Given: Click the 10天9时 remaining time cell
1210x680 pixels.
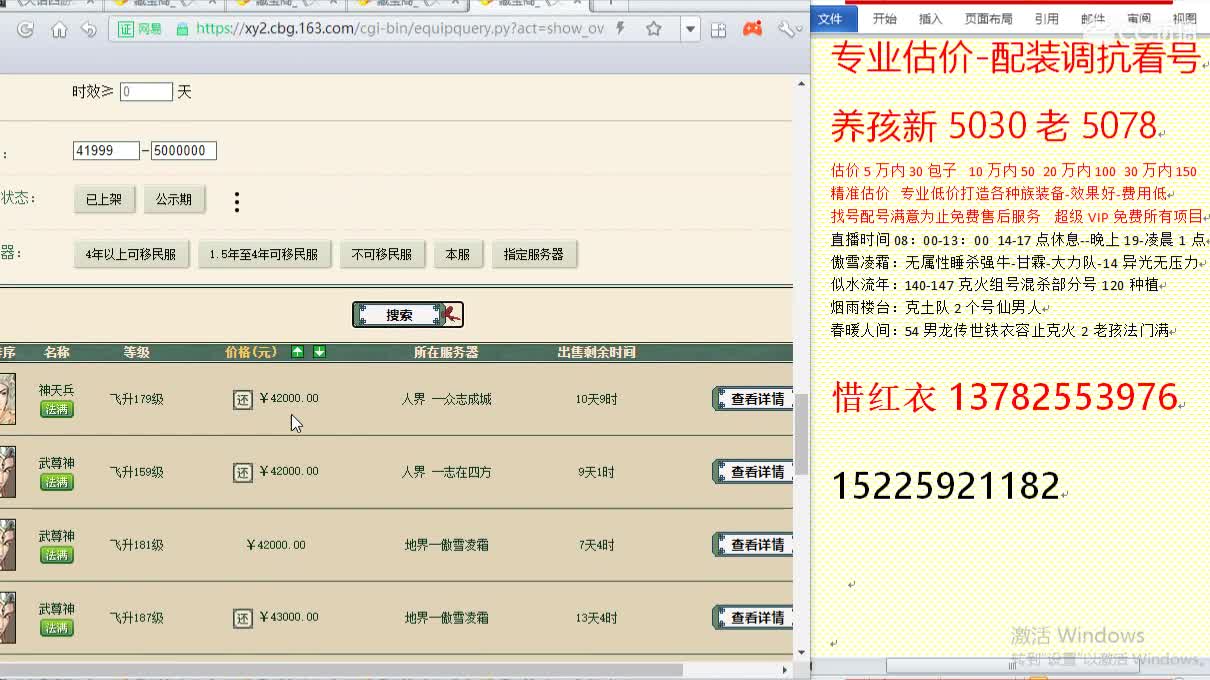Looking at the screenshot, I should 596,399.
